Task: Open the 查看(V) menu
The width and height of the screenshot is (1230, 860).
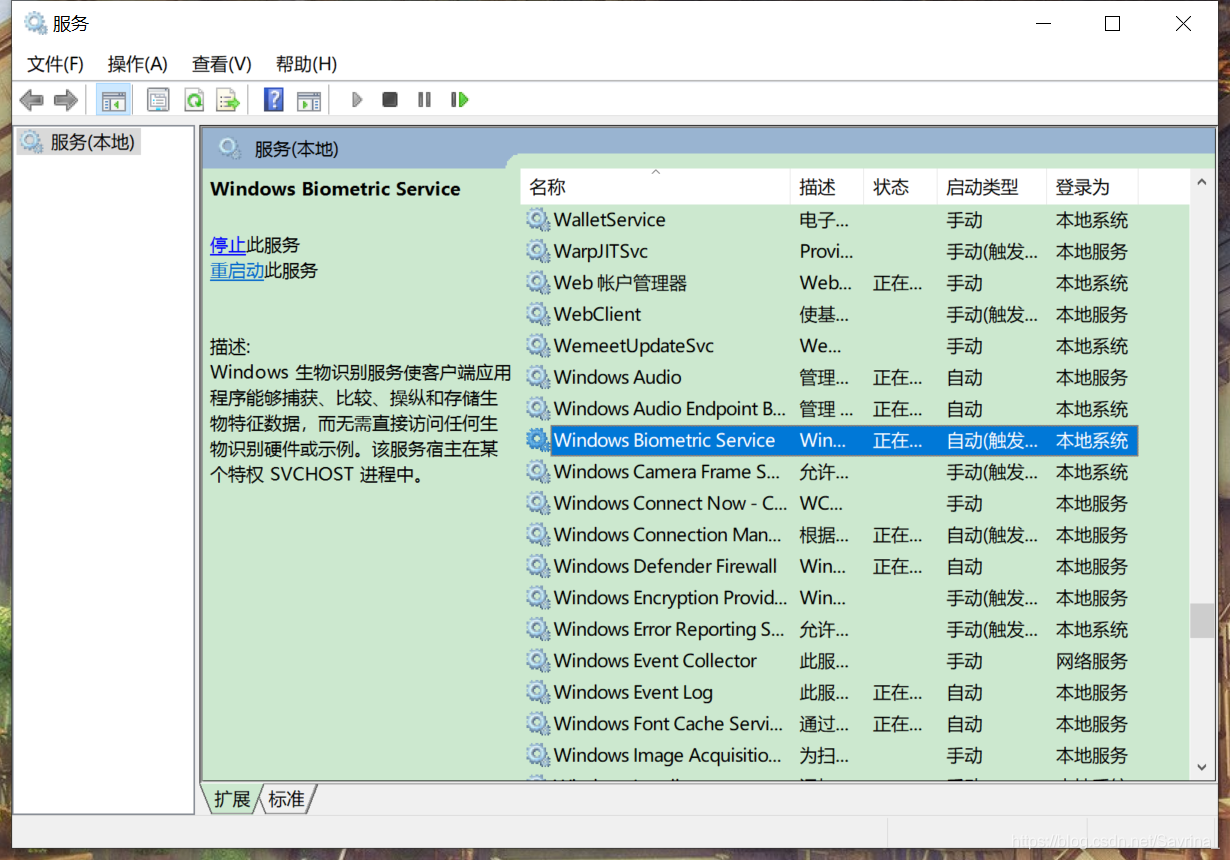Action: [222, 64]
